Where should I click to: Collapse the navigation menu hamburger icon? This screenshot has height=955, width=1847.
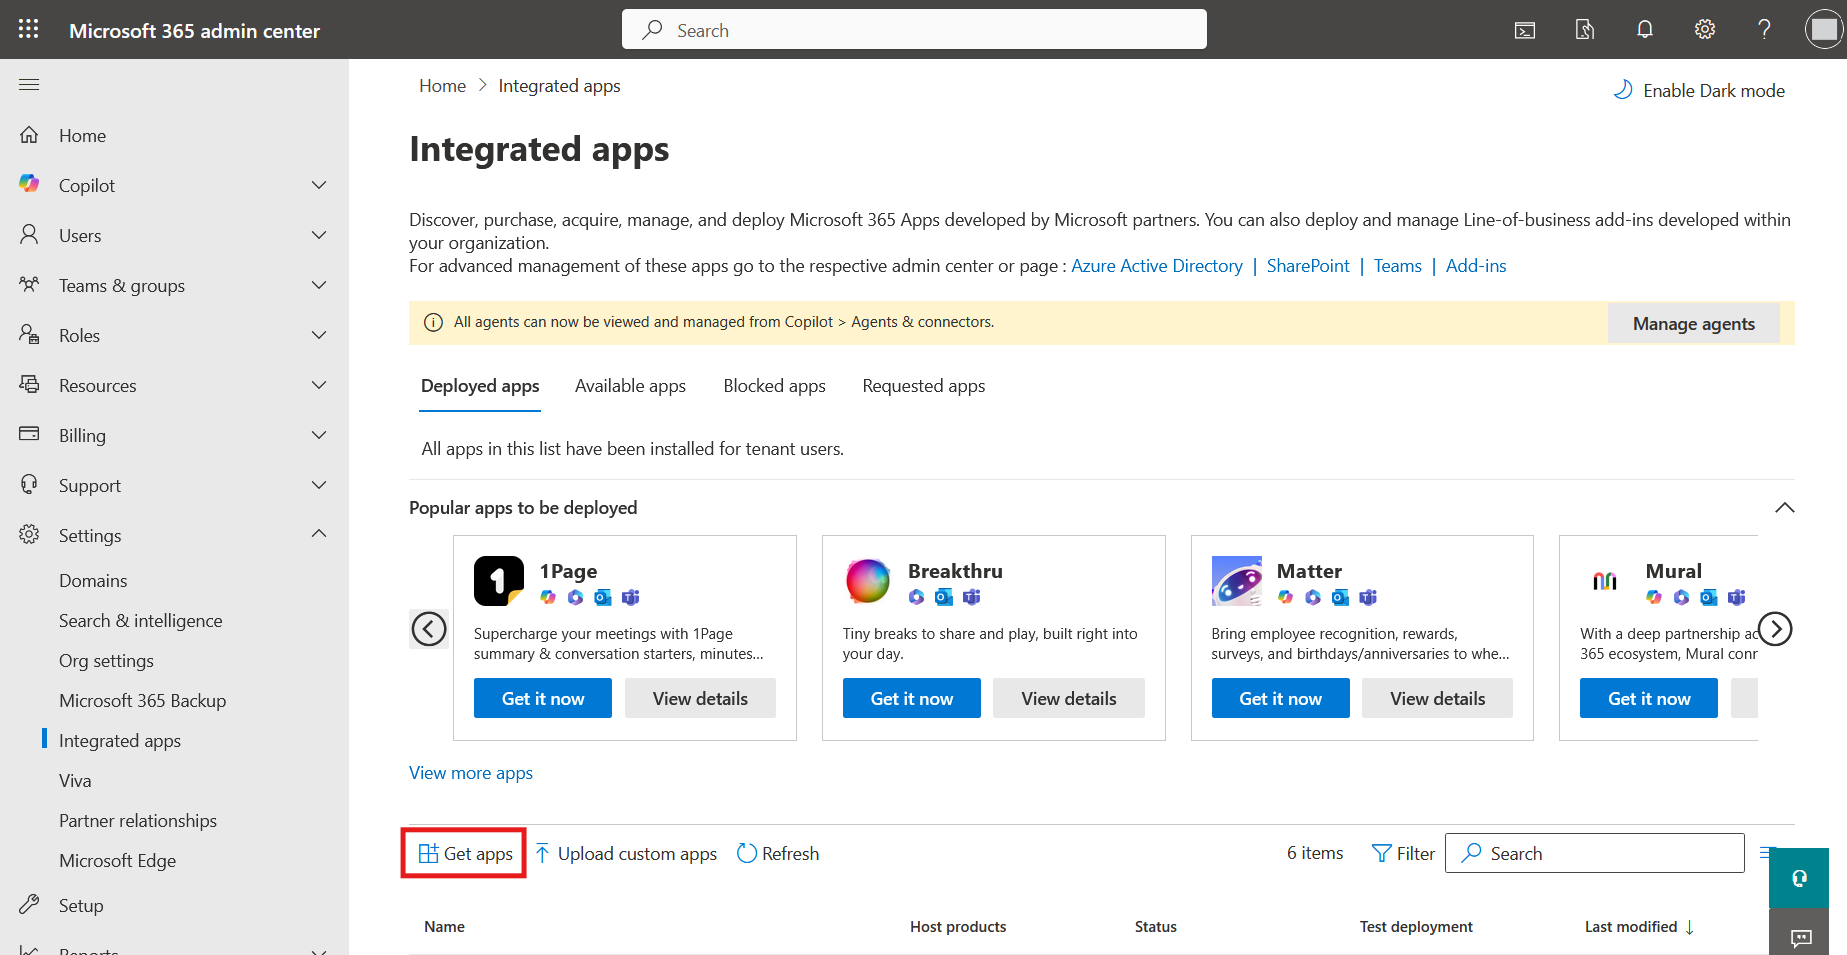(x=29, y=84)
